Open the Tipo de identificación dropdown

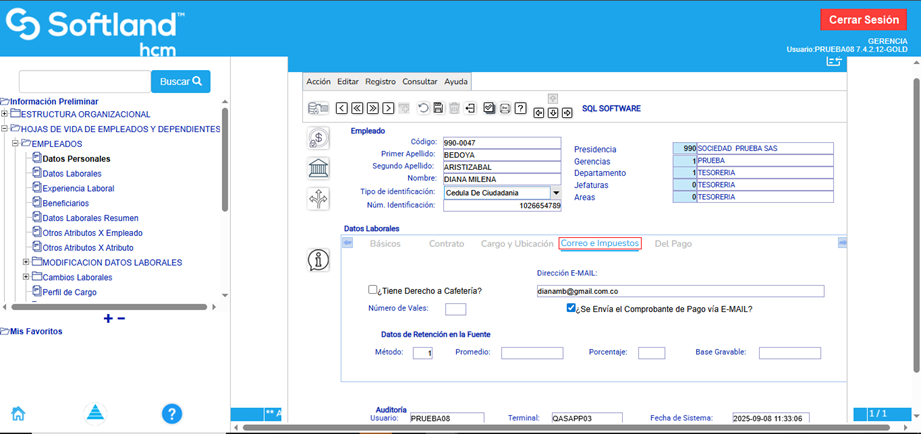pos(555,193)
